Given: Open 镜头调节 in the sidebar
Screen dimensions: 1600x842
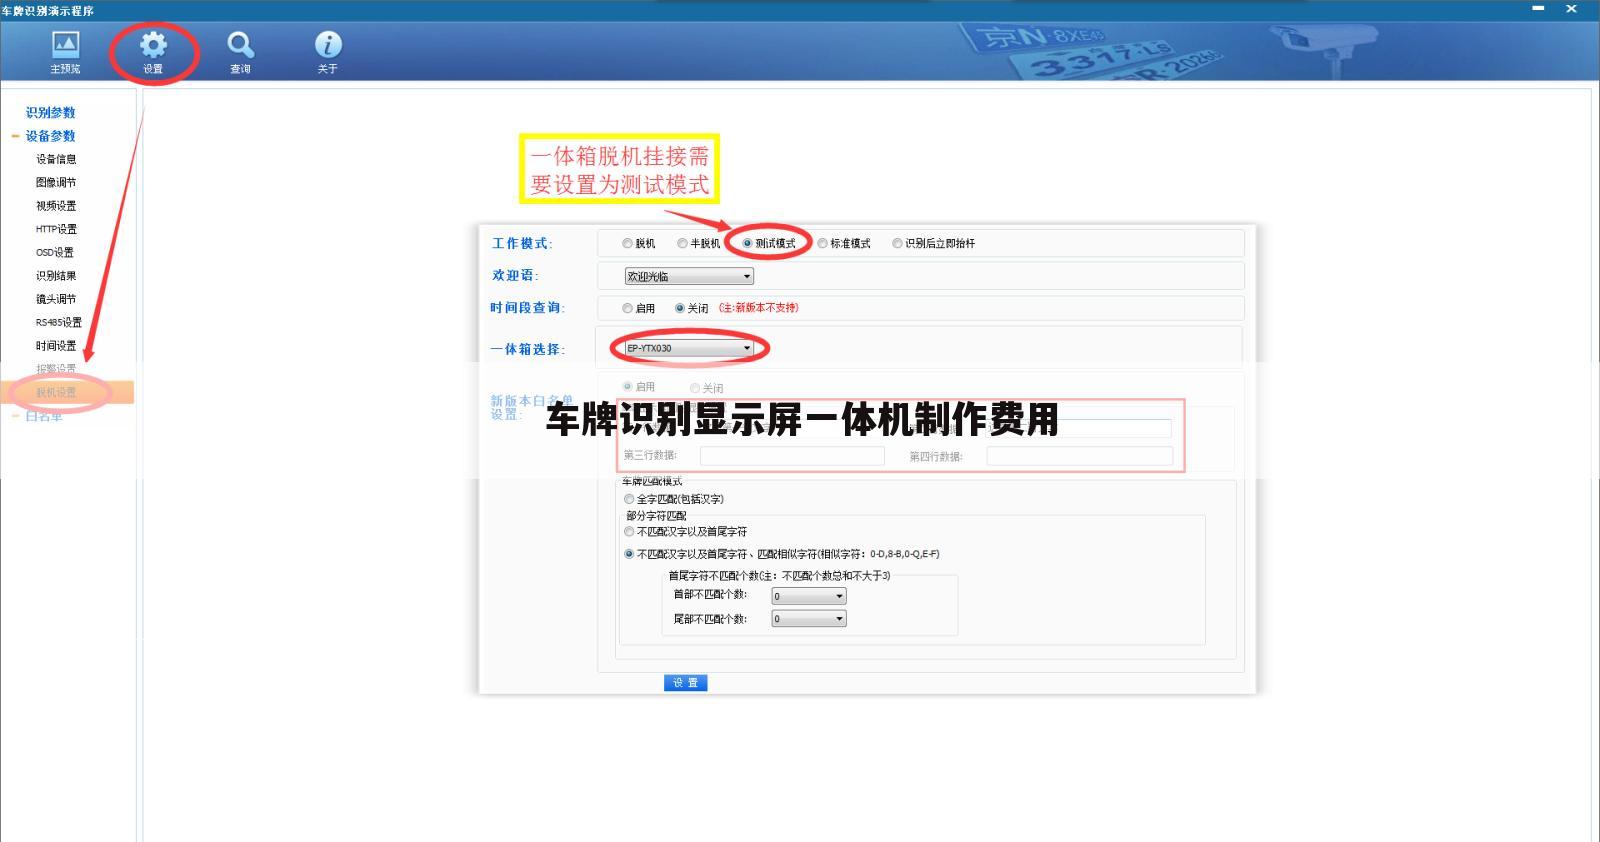Looking at the screenshot, I should coord(56,299).
